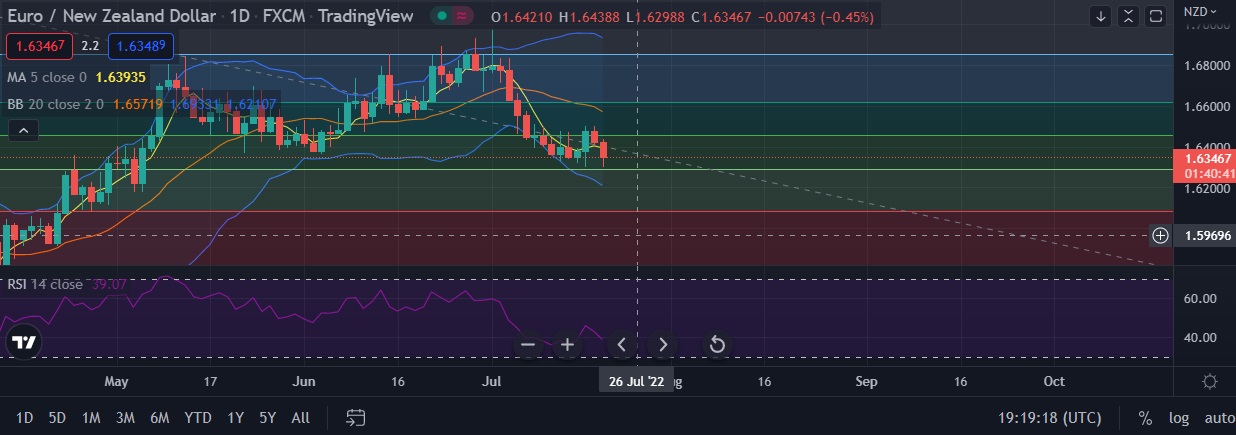Reset the chart view
Image resolution: width=1236 pixels, height=435 pixels.
point(717,345)
